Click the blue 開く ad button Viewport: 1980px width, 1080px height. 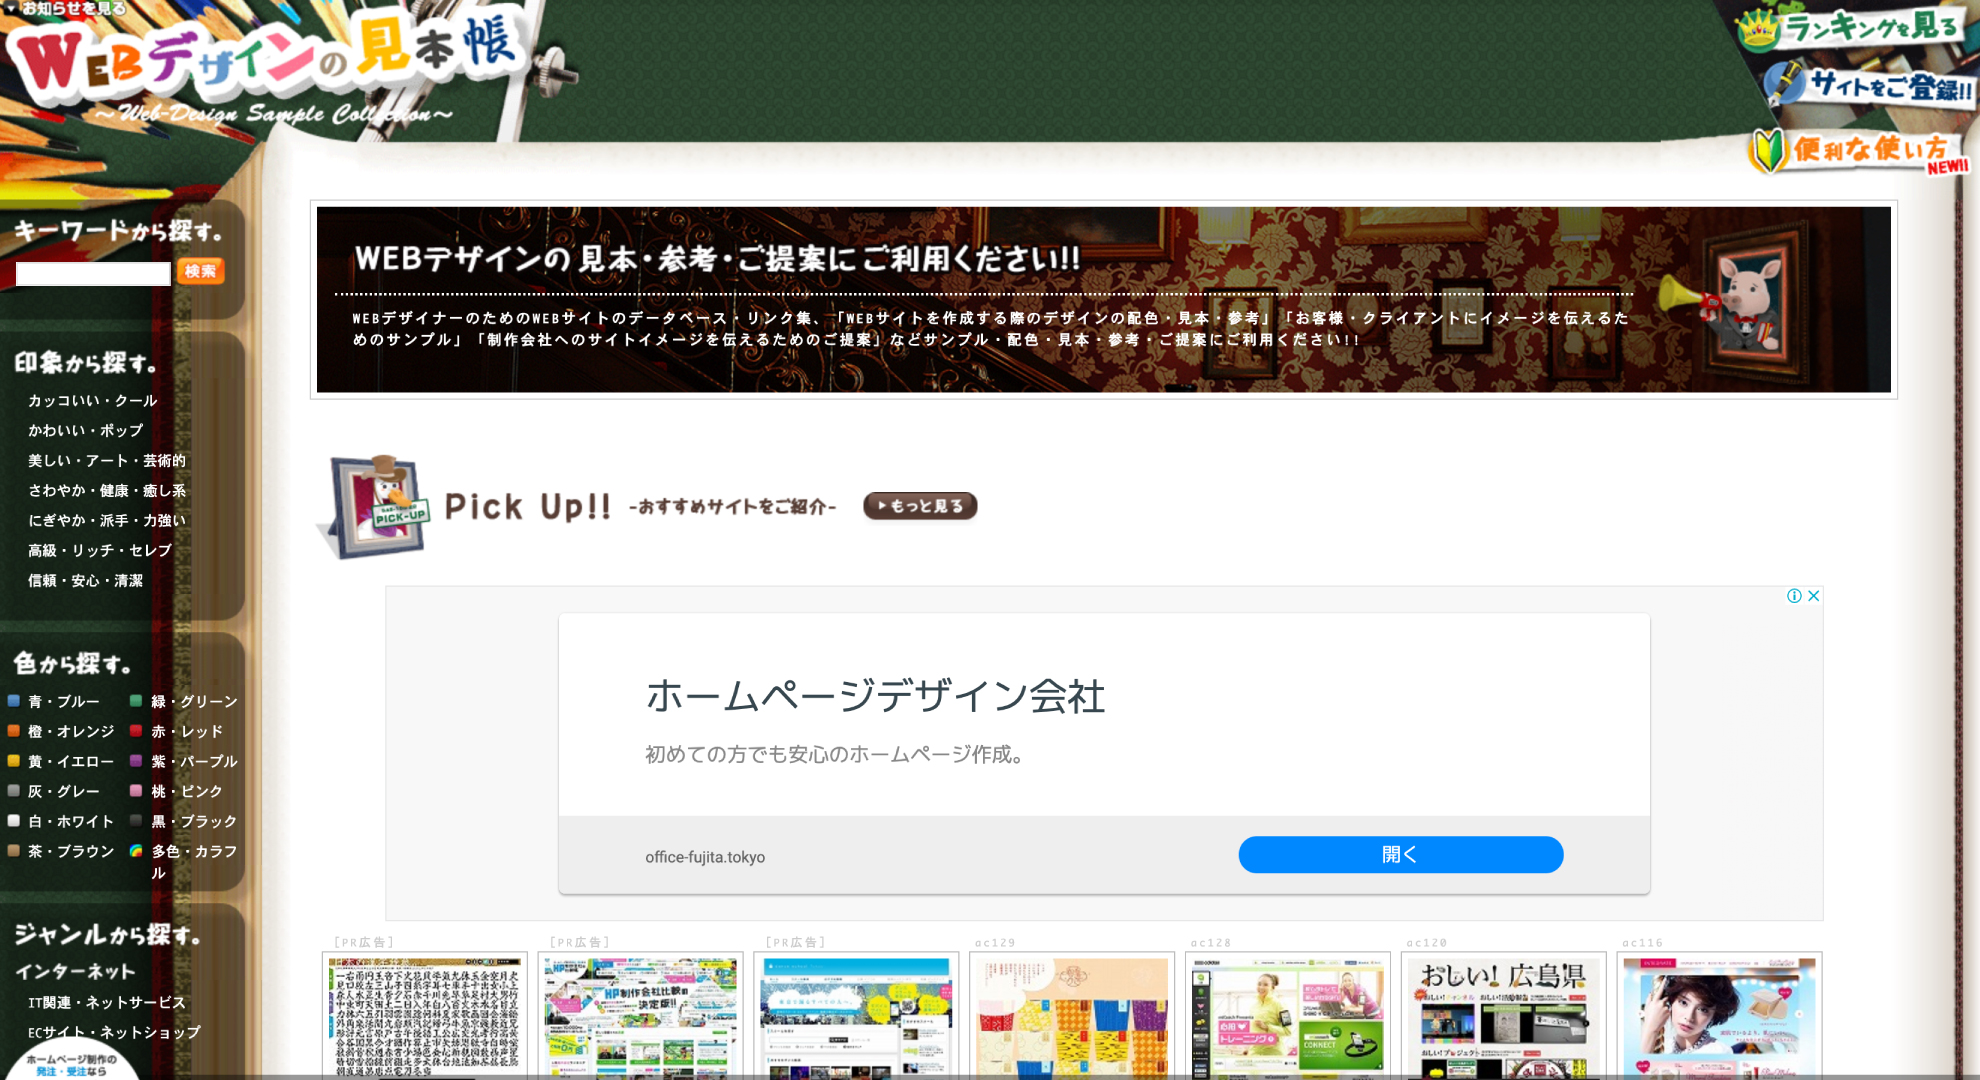1400,855
